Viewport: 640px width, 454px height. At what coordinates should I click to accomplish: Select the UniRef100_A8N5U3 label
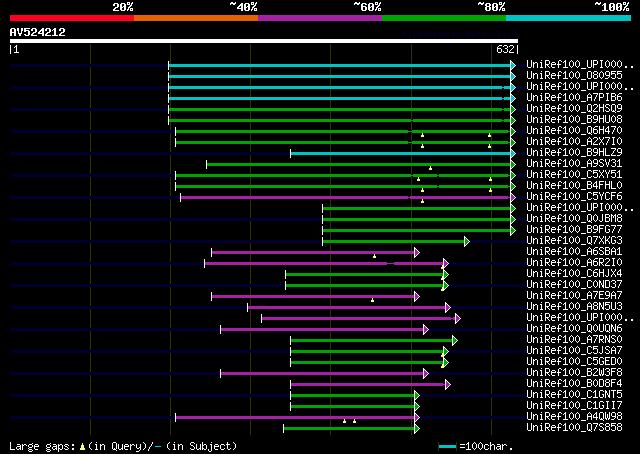point(574,307)
